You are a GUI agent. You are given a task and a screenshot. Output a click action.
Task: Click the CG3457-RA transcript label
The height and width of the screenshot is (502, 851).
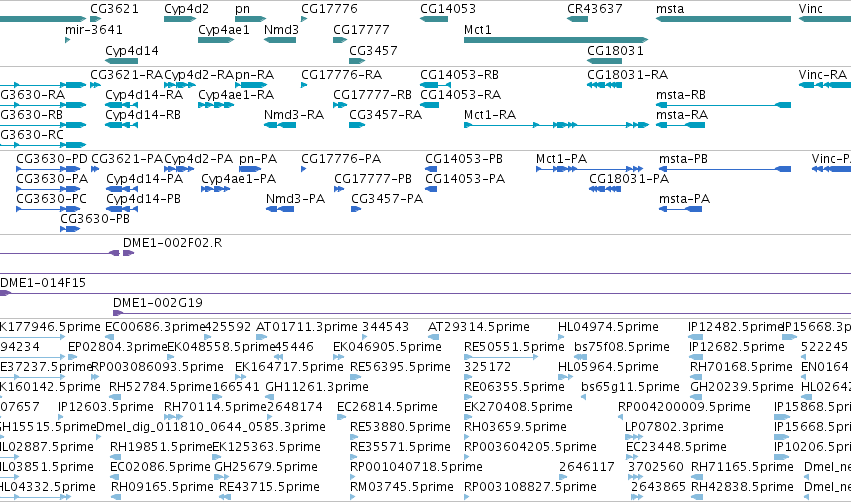(385, 115)
